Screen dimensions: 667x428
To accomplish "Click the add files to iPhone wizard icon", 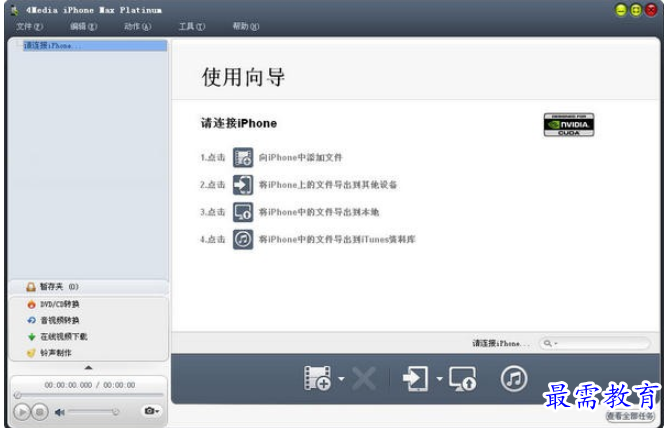I will (243, 157).
